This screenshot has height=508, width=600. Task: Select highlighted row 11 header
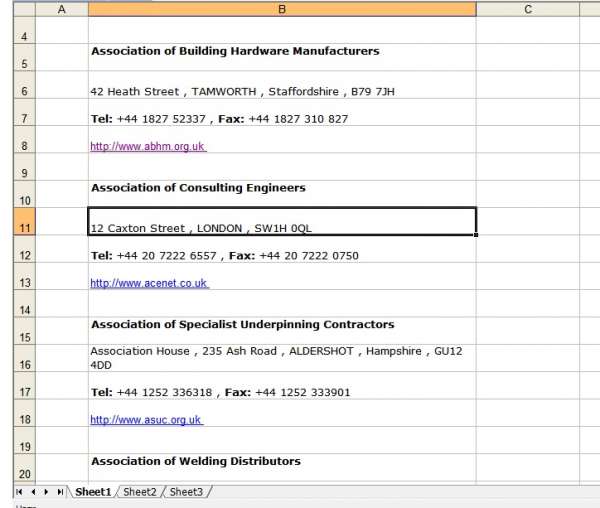[24, 221]
